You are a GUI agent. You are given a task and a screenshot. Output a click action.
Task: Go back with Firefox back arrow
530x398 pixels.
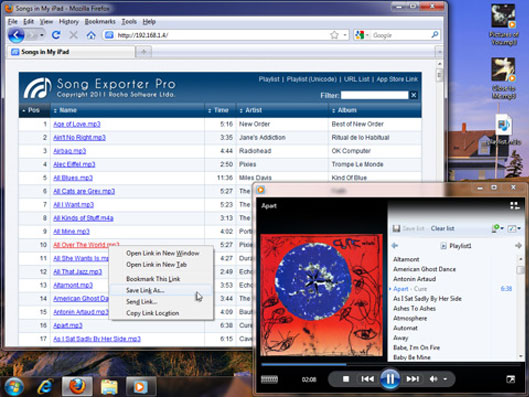click(16, 35)
